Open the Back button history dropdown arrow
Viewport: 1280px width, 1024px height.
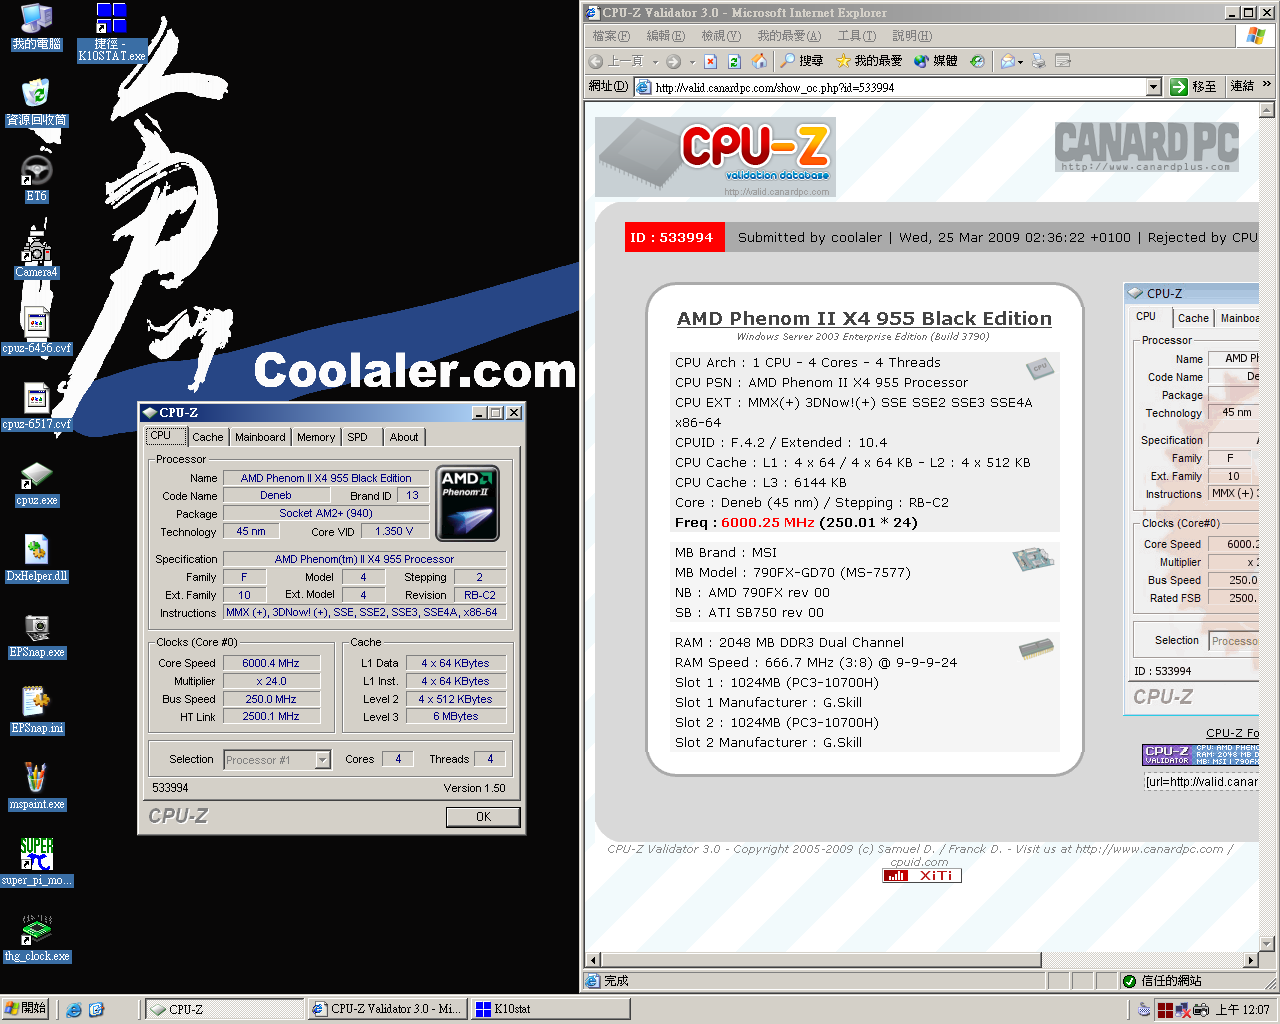[655, 62]
